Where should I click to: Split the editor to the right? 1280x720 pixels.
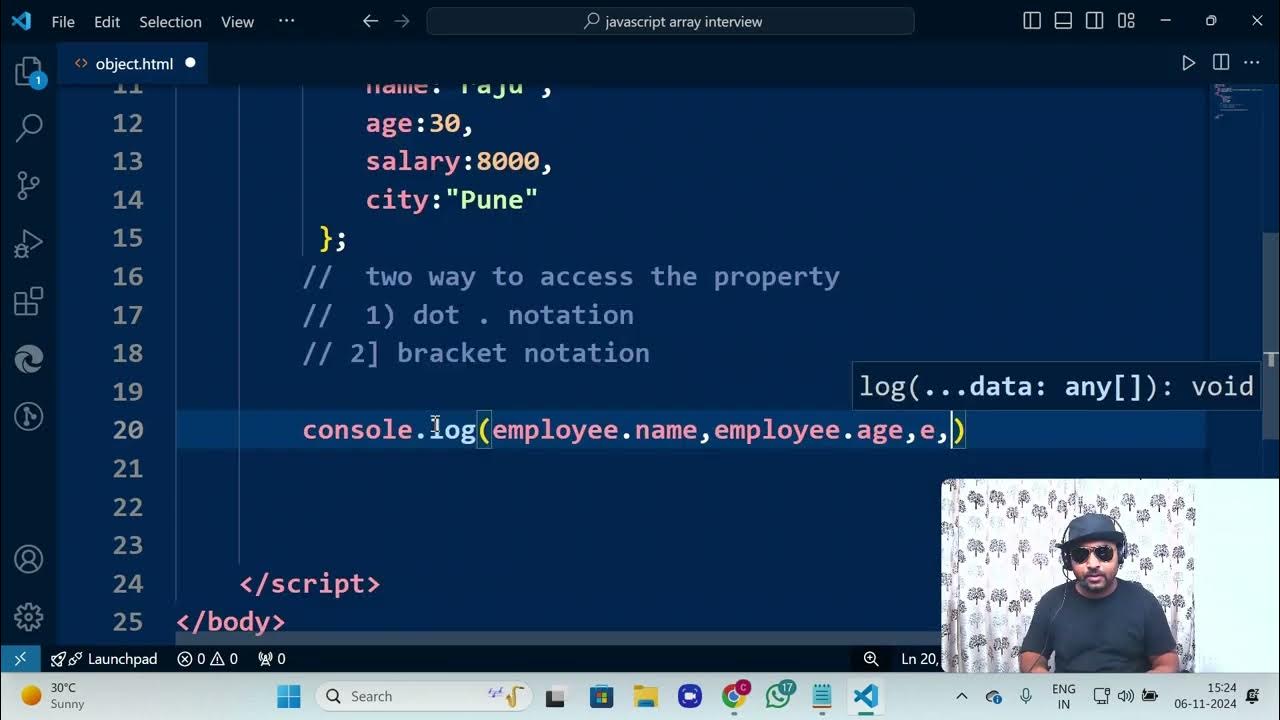pos(1221,63)
